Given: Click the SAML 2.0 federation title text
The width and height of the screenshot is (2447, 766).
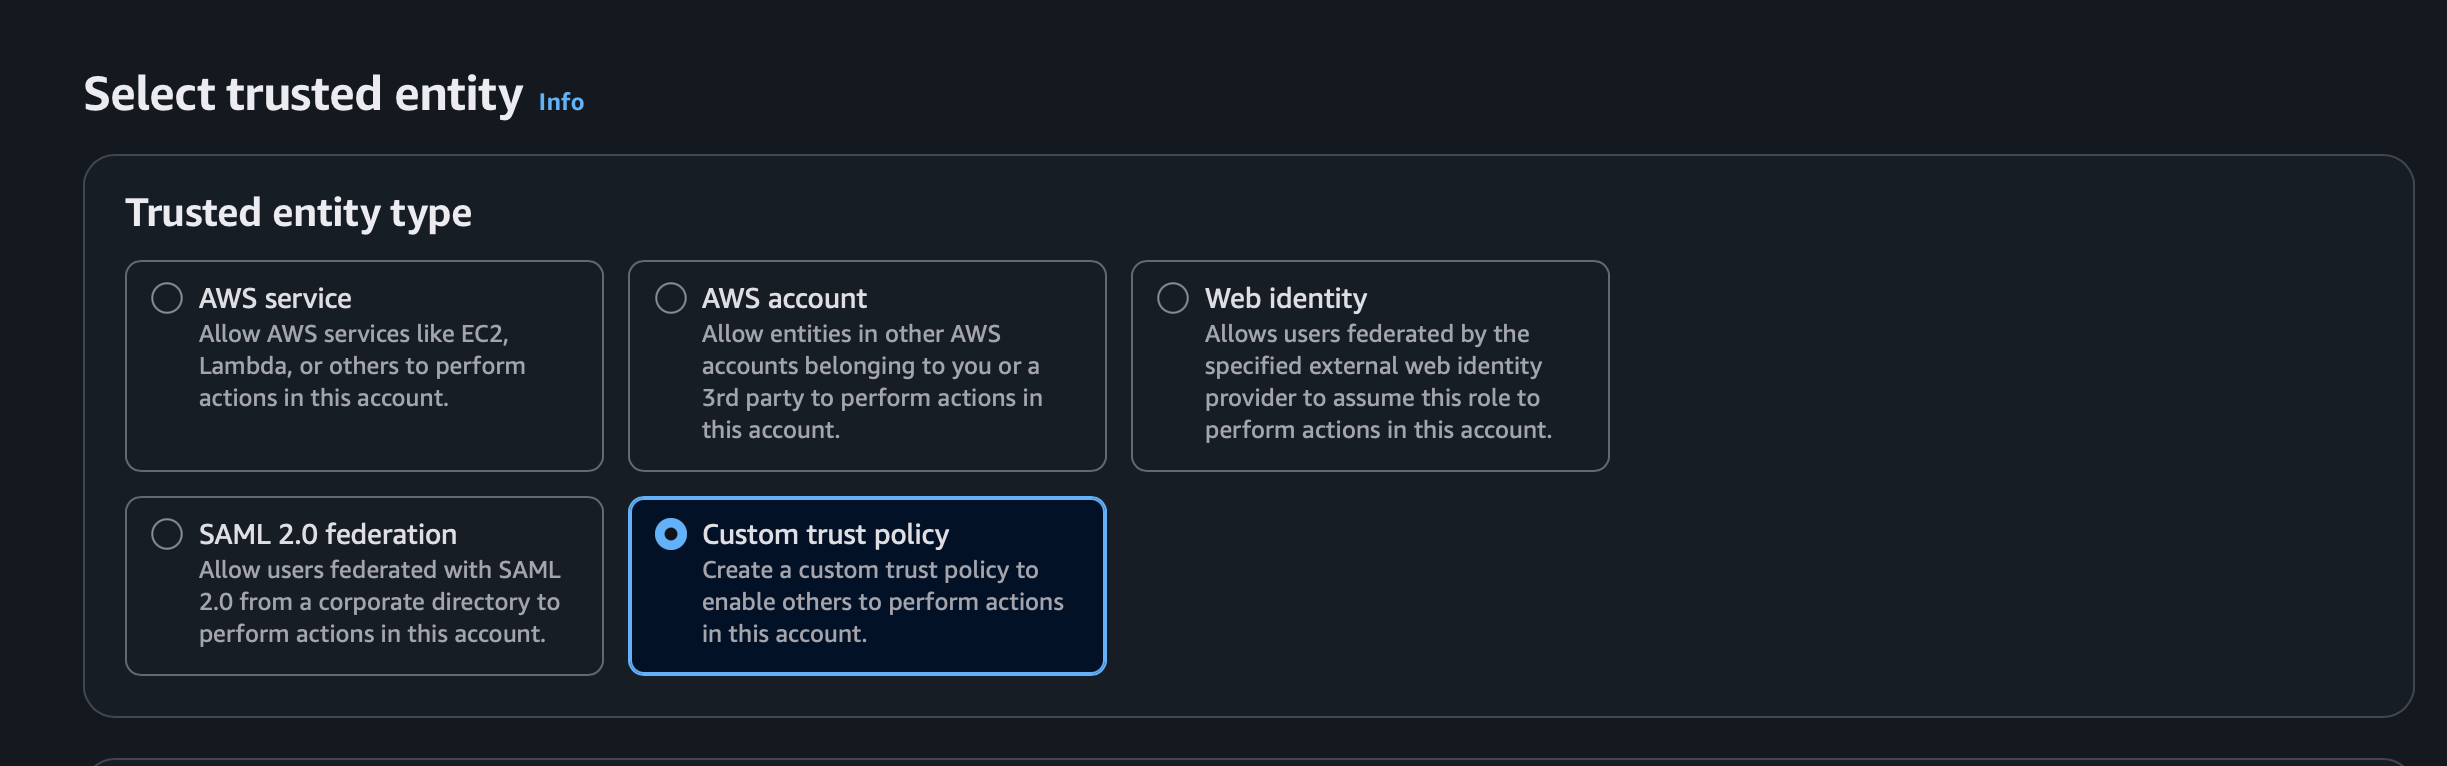Looking at the screenshot, I should [x=327, y=534].
